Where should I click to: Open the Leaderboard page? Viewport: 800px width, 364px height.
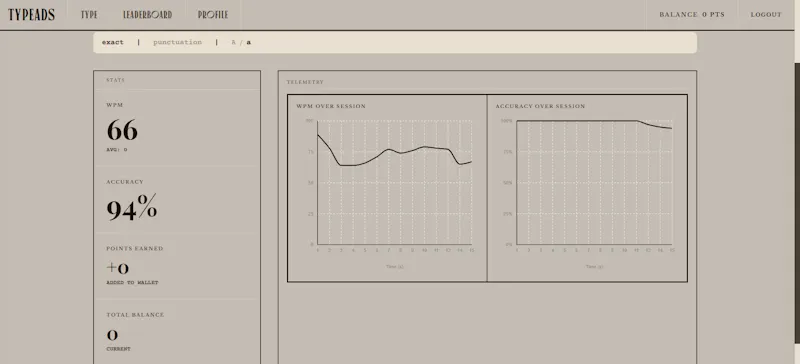(147, 15)
